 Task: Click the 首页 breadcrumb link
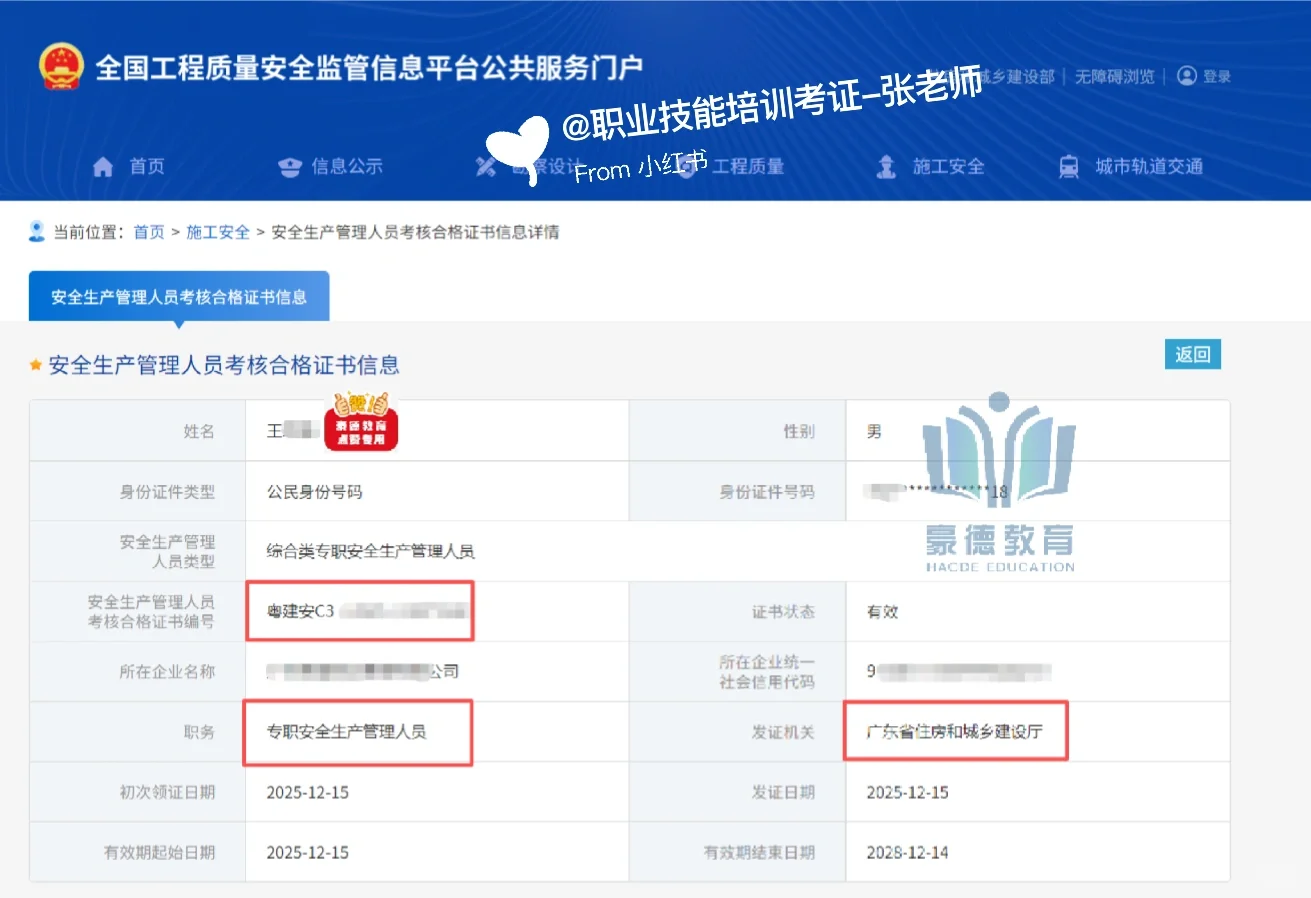148,232
